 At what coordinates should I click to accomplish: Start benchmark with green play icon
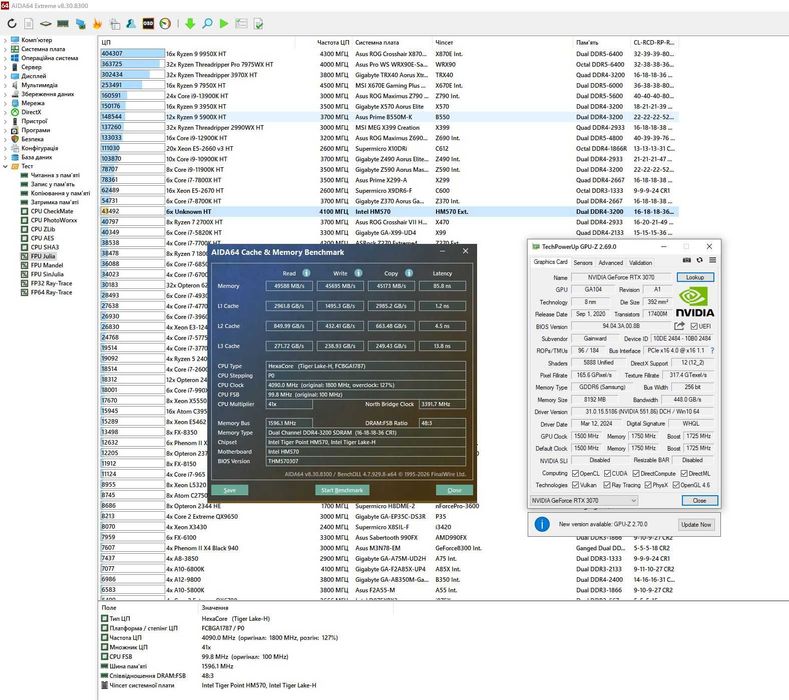[x=224, y=24]
